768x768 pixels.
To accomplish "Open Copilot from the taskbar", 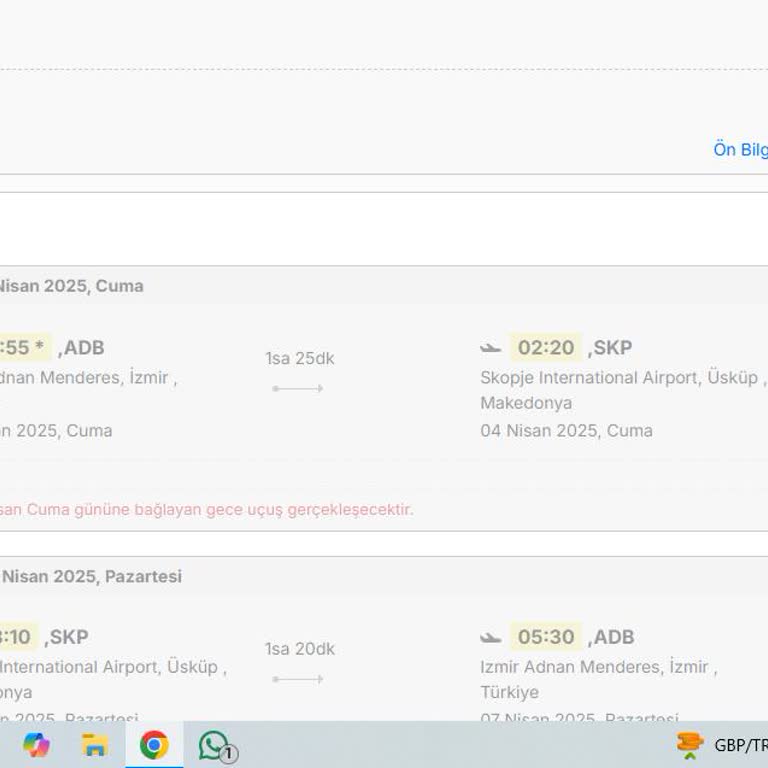I will pyautogui.click(x=36, y=744).
